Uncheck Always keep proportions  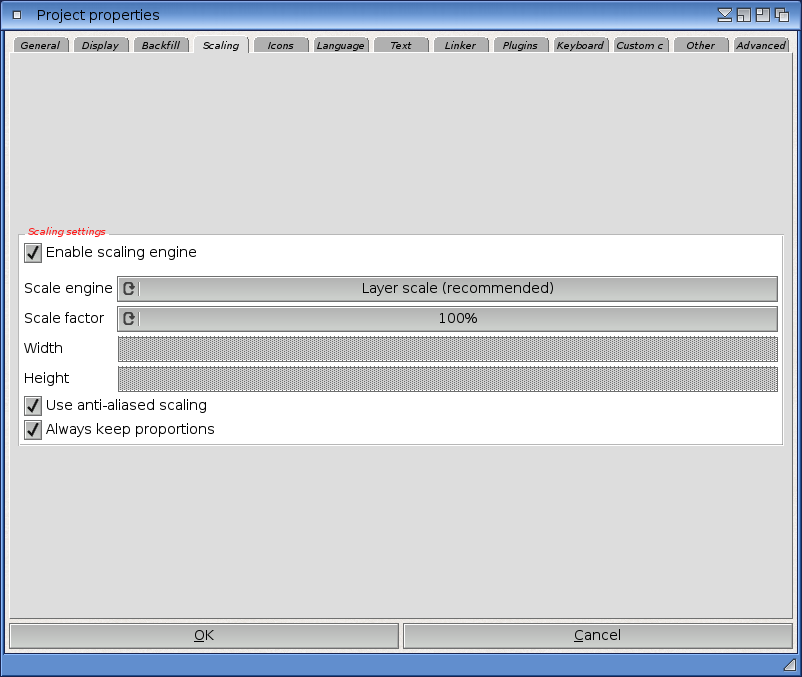33,430
